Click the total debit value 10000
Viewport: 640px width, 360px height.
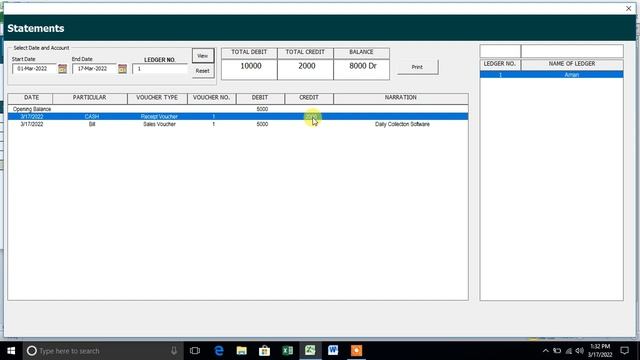point(251,66)
